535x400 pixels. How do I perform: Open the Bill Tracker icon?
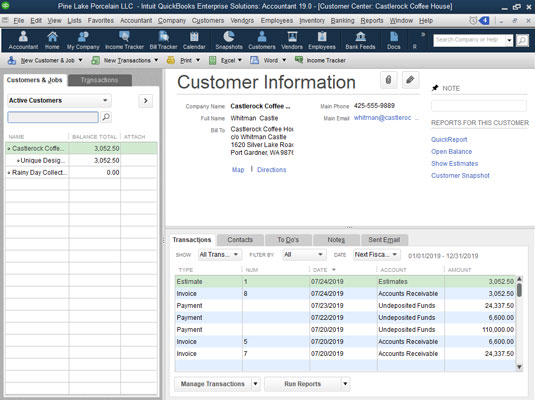coord(163,40)
